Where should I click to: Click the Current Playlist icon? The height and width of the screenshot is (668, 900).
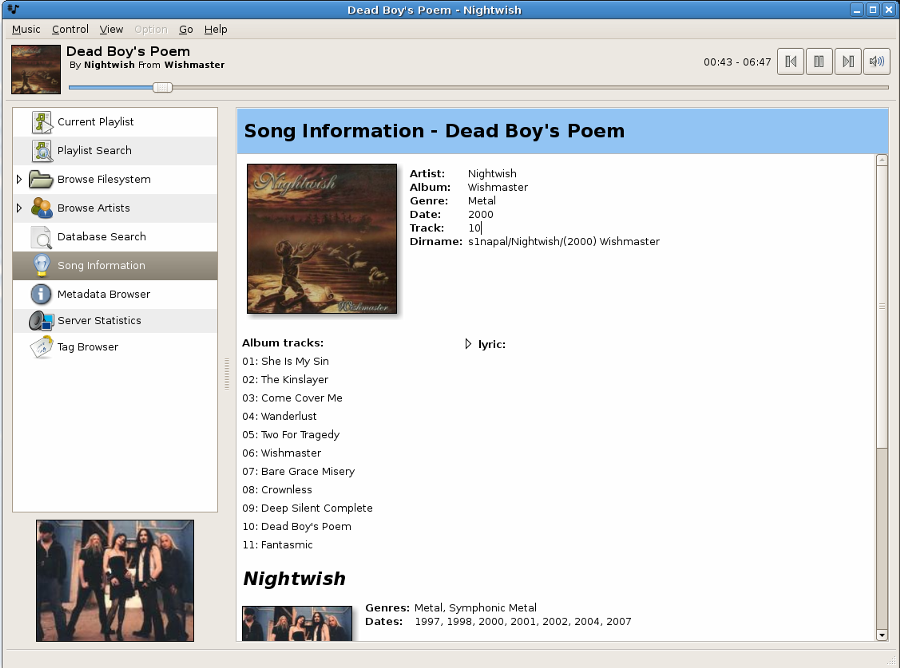pos(42,122)
